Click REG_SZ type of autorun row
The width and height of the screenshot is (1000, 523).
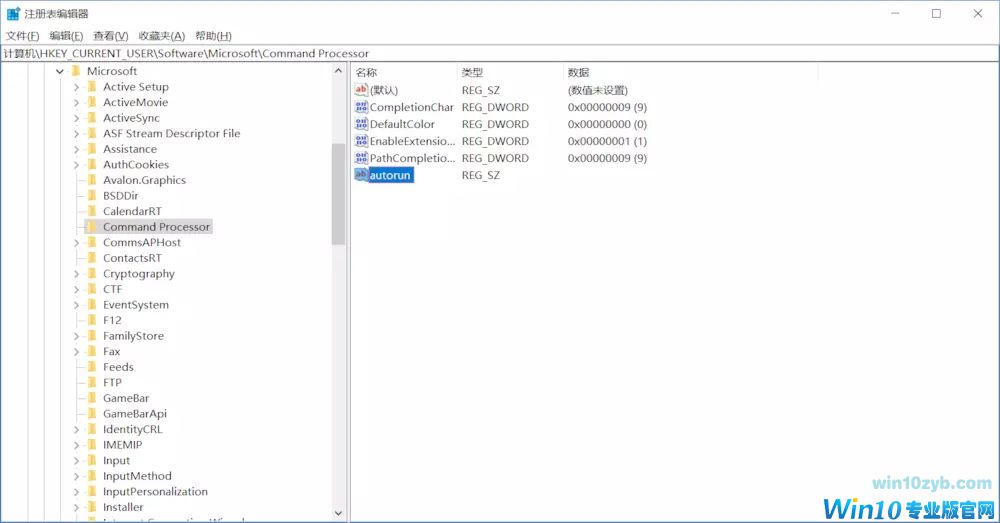click(x=481, y=175)
